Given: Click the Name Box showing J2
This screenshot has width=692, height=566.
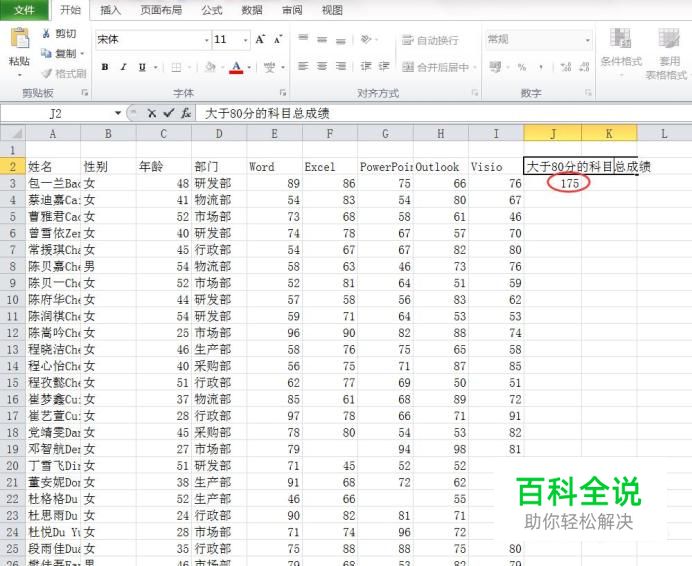Looking at the screenshot, I should [x=56, y=113].
